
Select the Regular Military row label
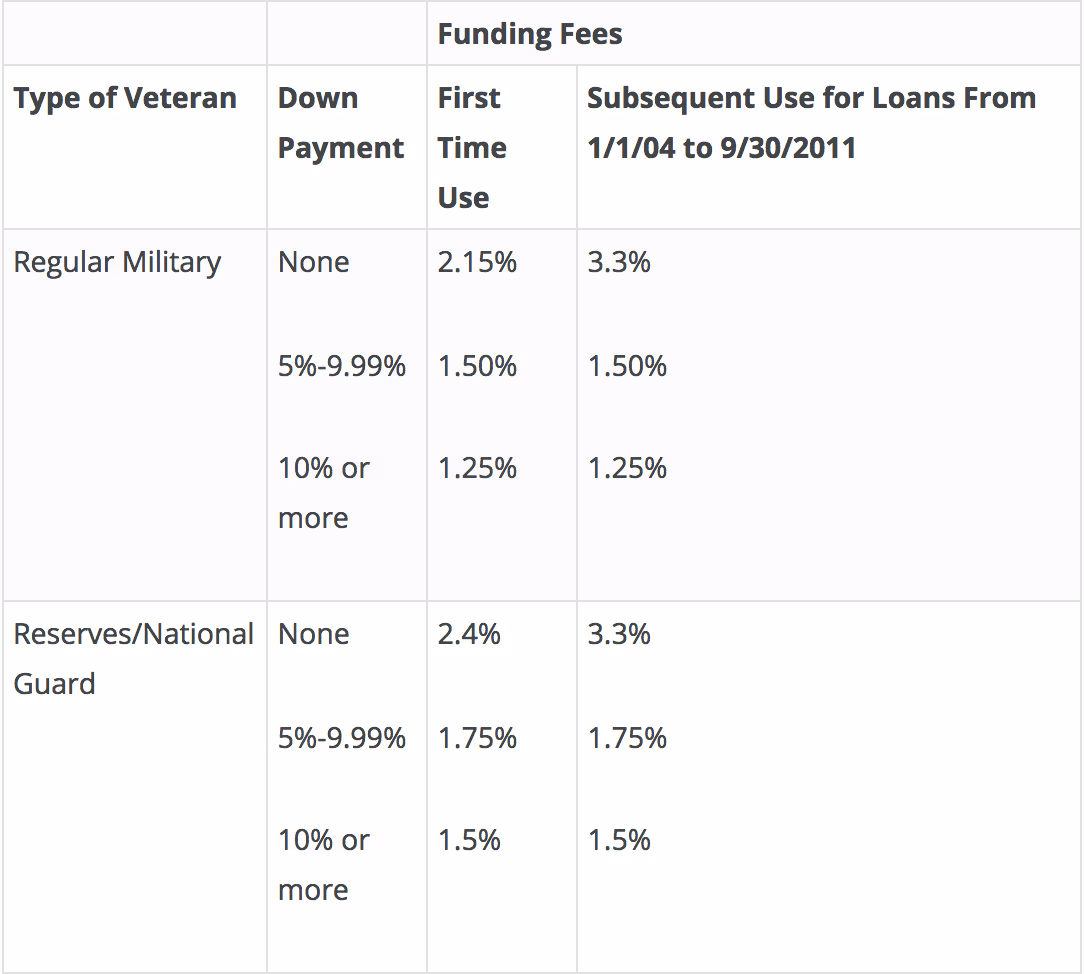tap(118, 263)
